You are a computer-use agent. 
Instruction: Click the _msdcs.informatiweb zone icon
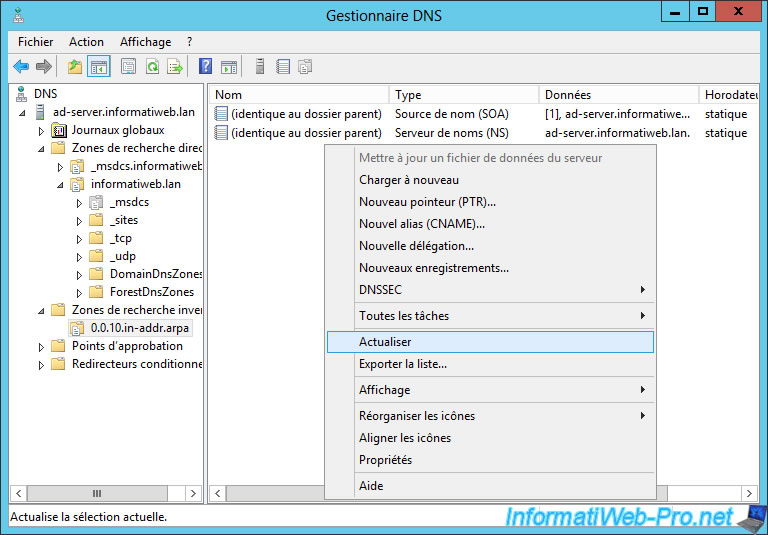coord(77,167)
